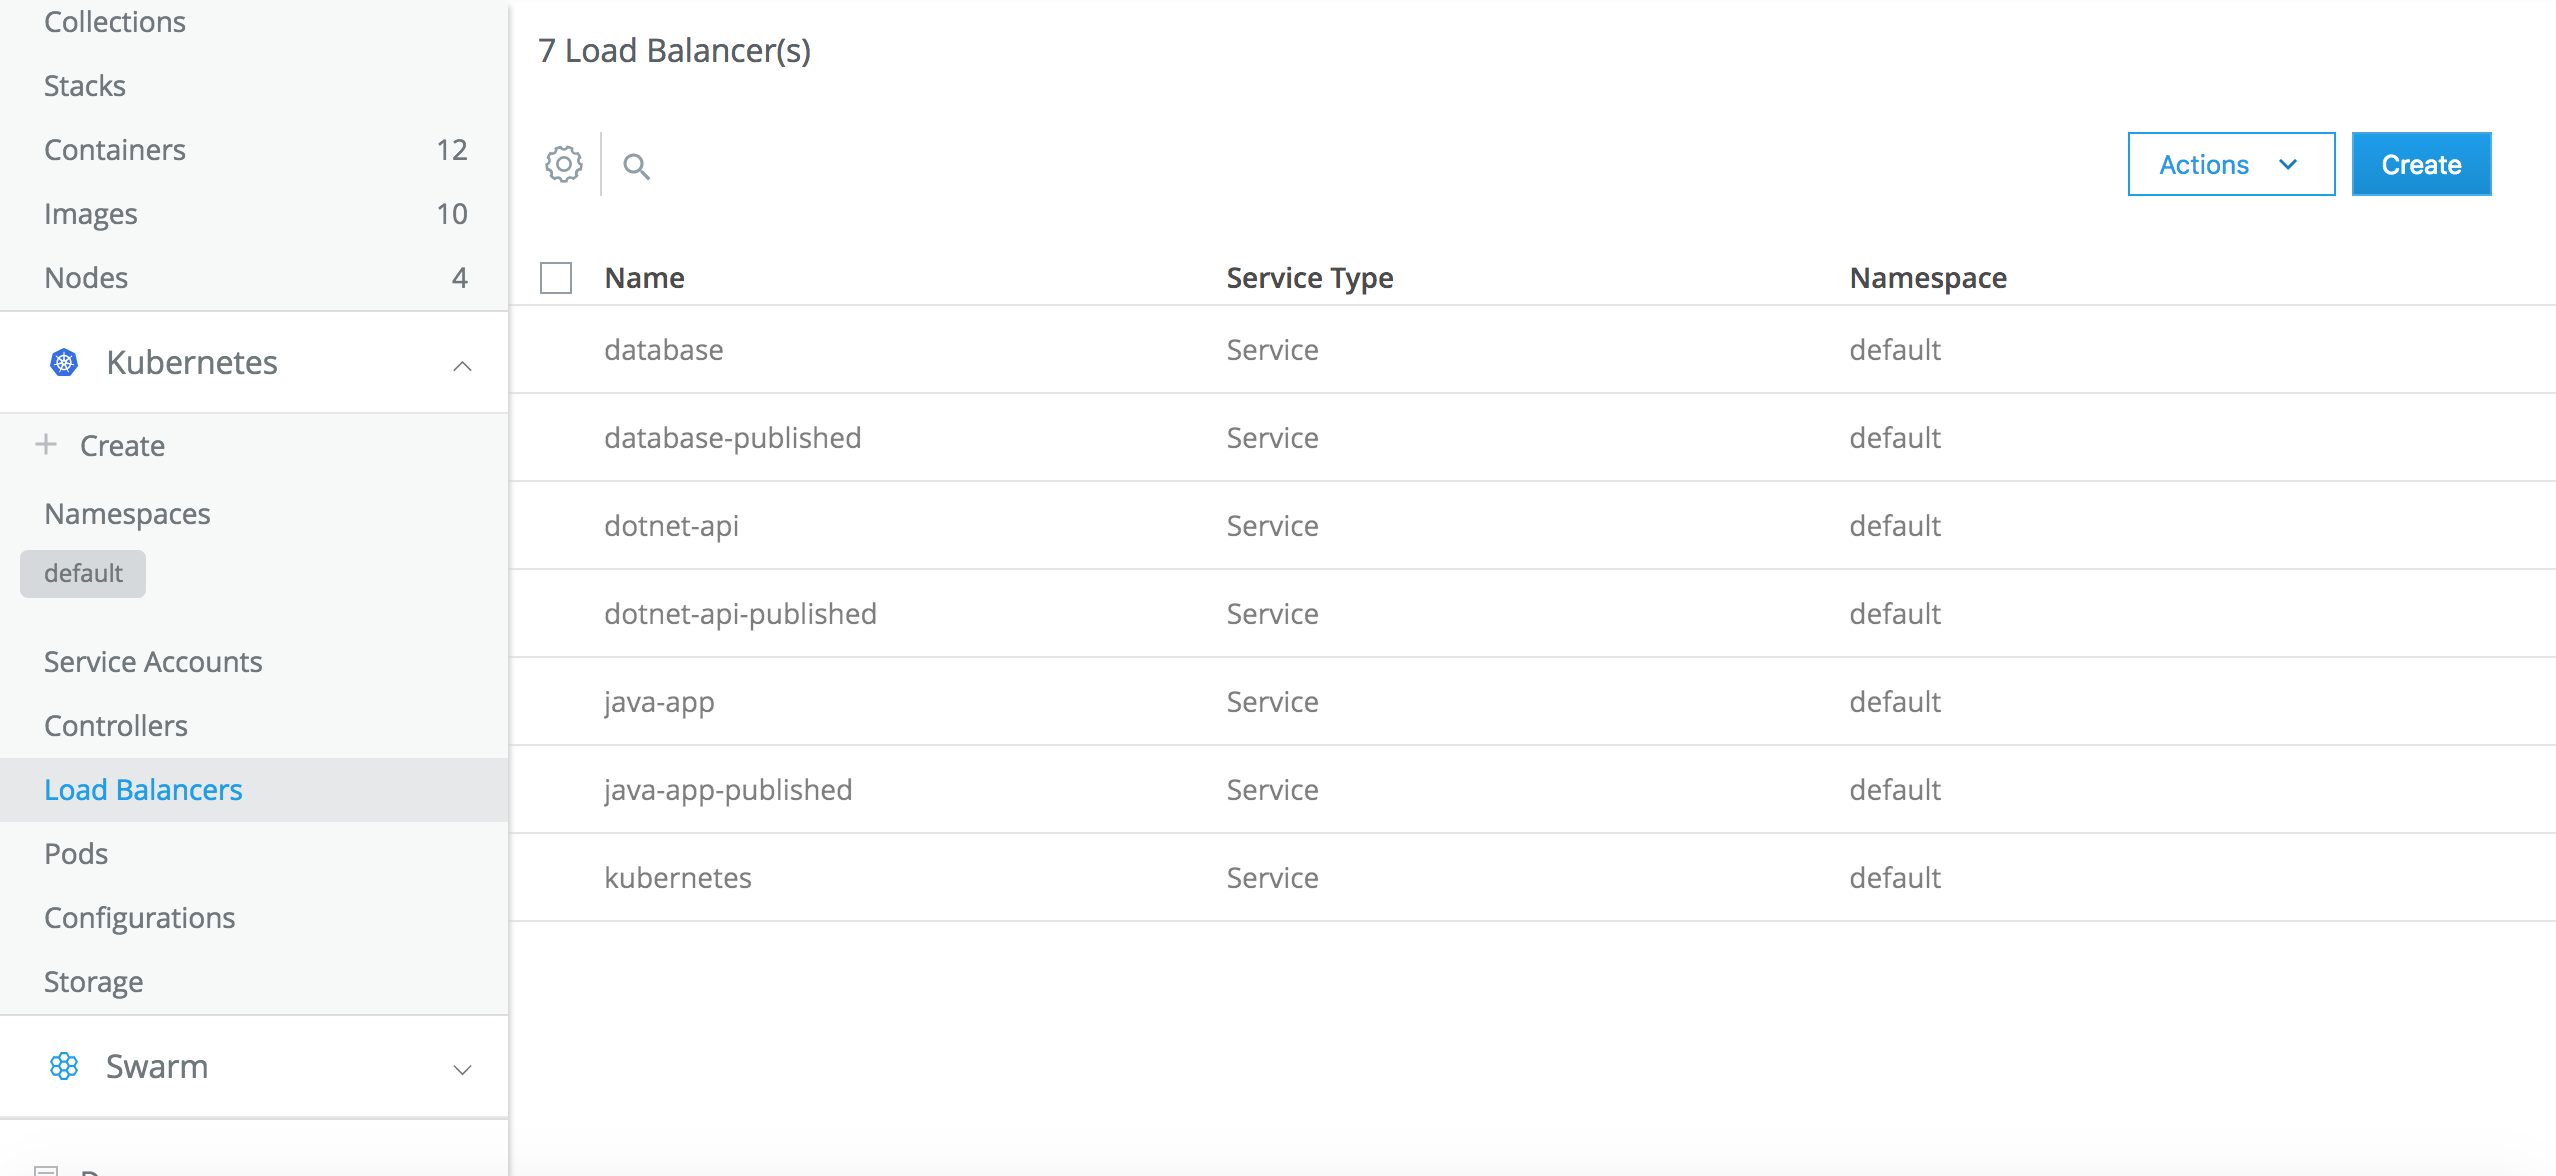The width and height of the screenshot is (2556, 1176).
Task: Go to Containers in the sidebar
Action: [115, 150]
